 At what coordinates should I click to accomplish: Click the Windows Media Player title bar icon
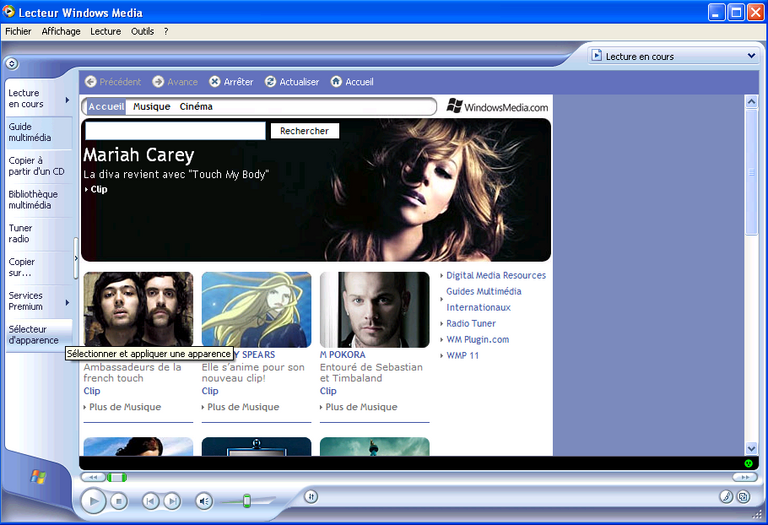pos(9,11)
